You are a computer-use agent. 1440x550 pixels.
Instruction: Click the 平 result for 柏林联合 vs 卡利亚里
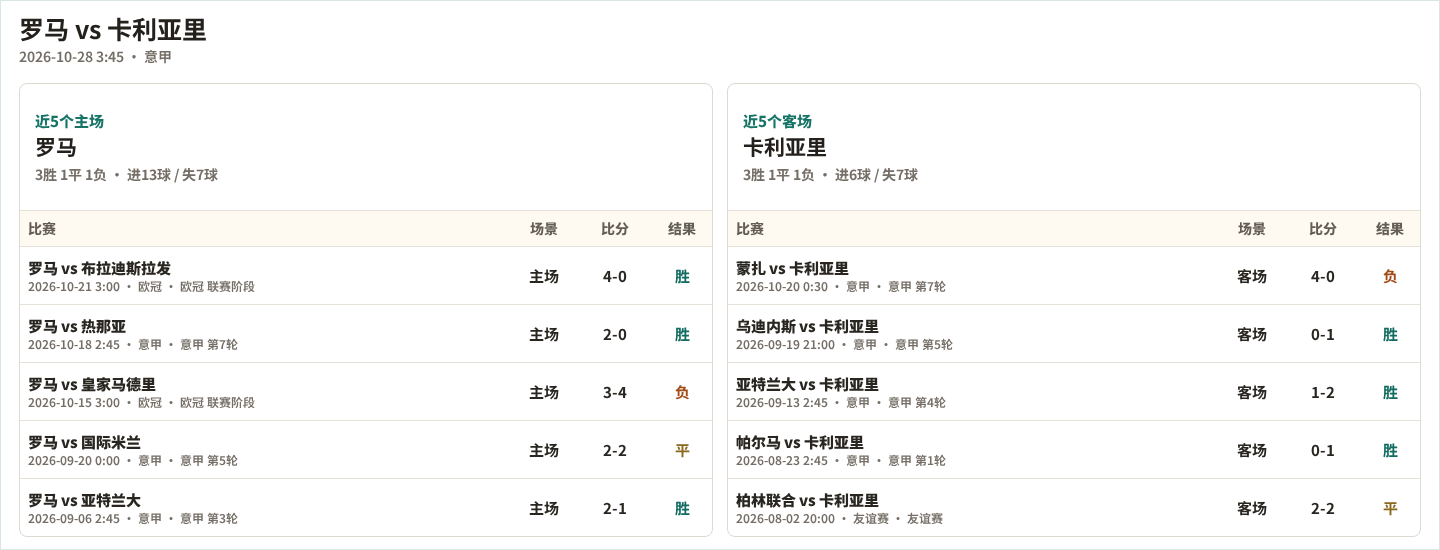point(1390,508)
